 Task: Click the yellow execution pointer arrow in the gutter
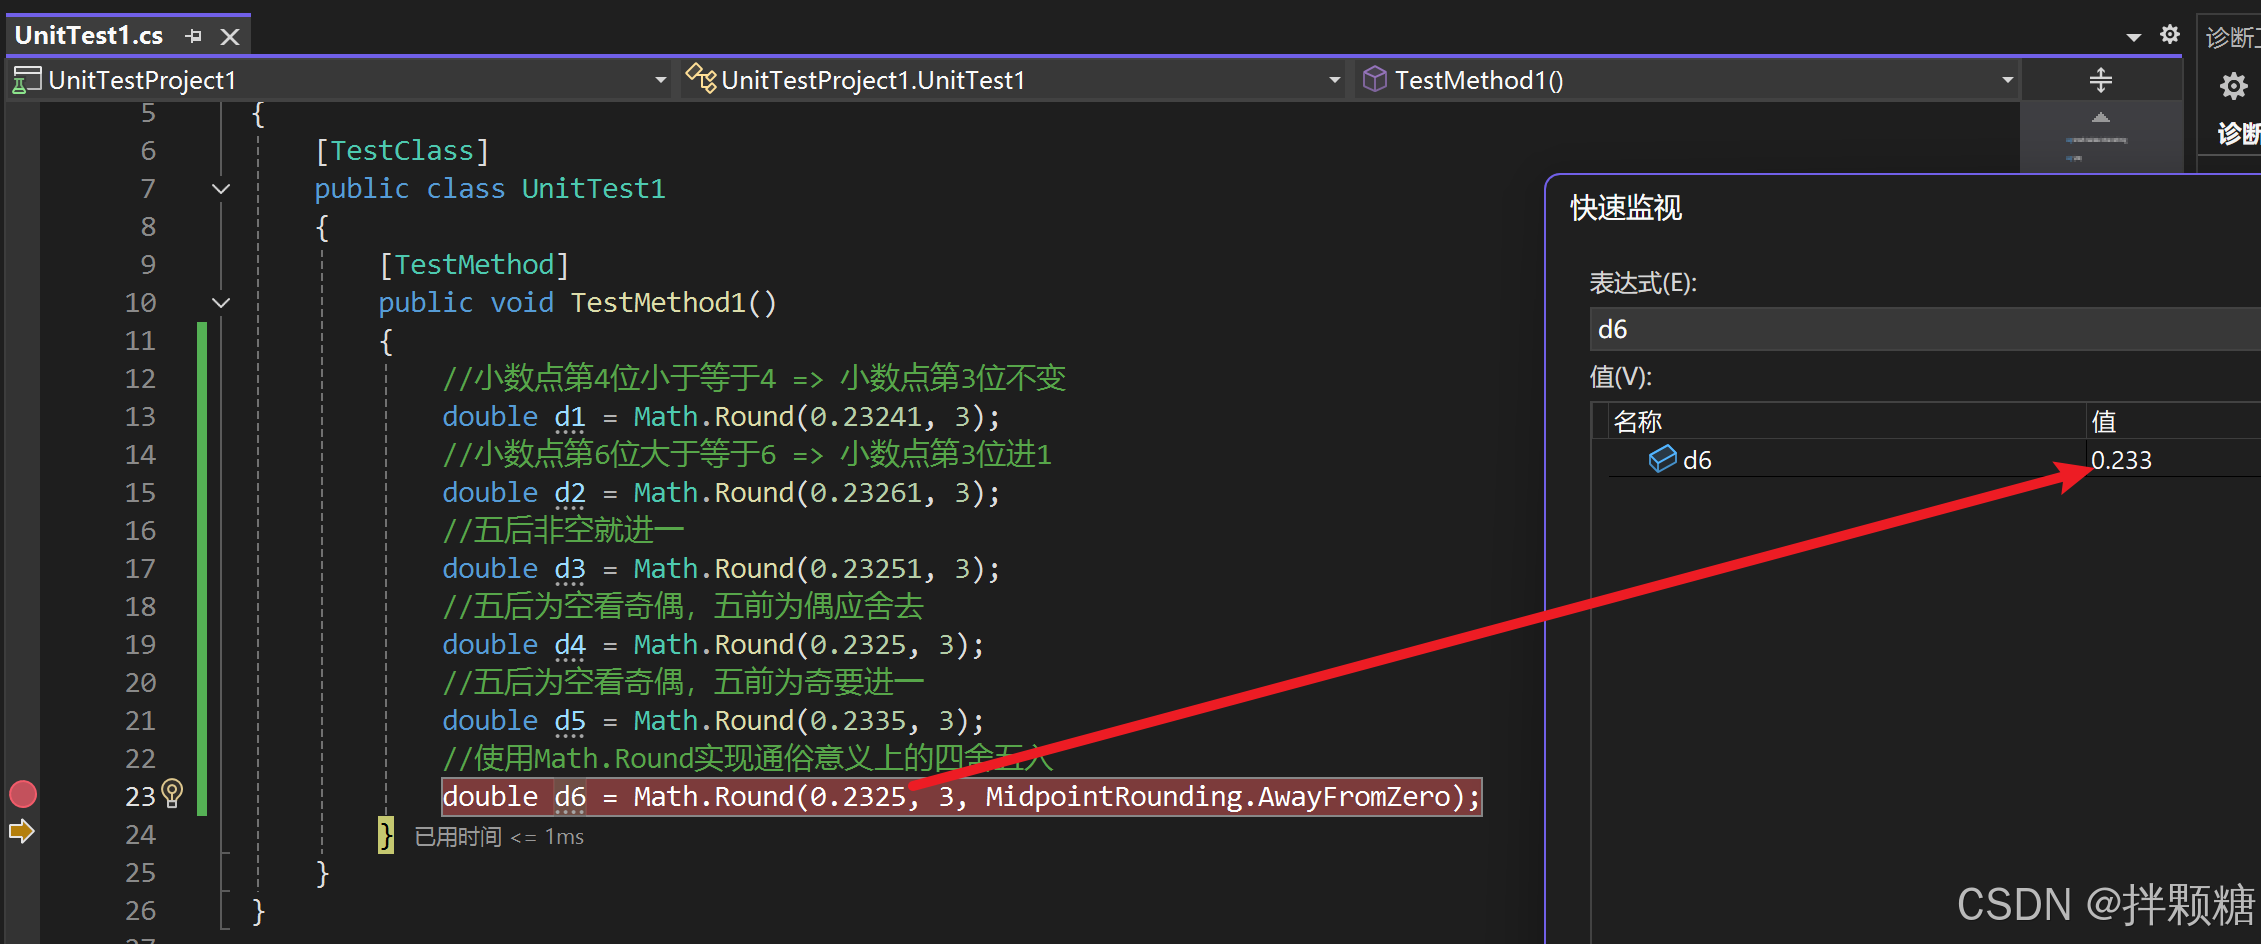[x=21, y=830]
